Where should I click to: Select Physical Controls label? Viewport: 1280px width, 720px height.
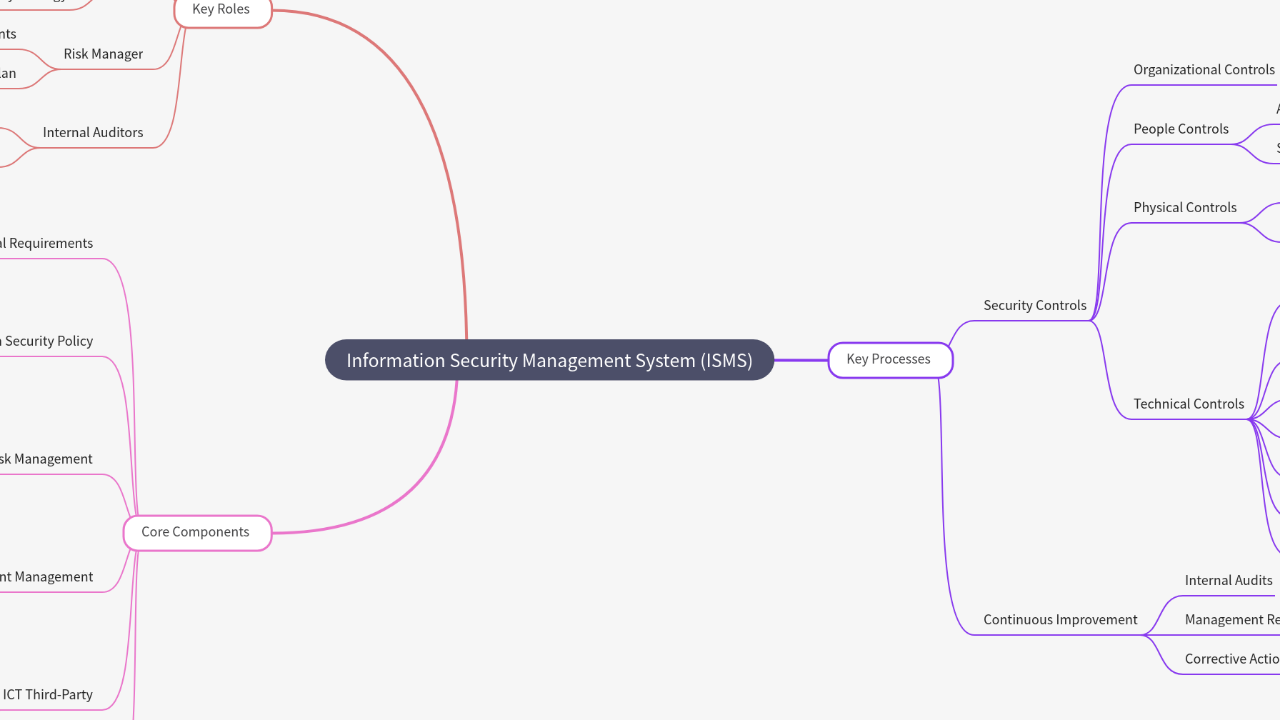(1185, 207)
